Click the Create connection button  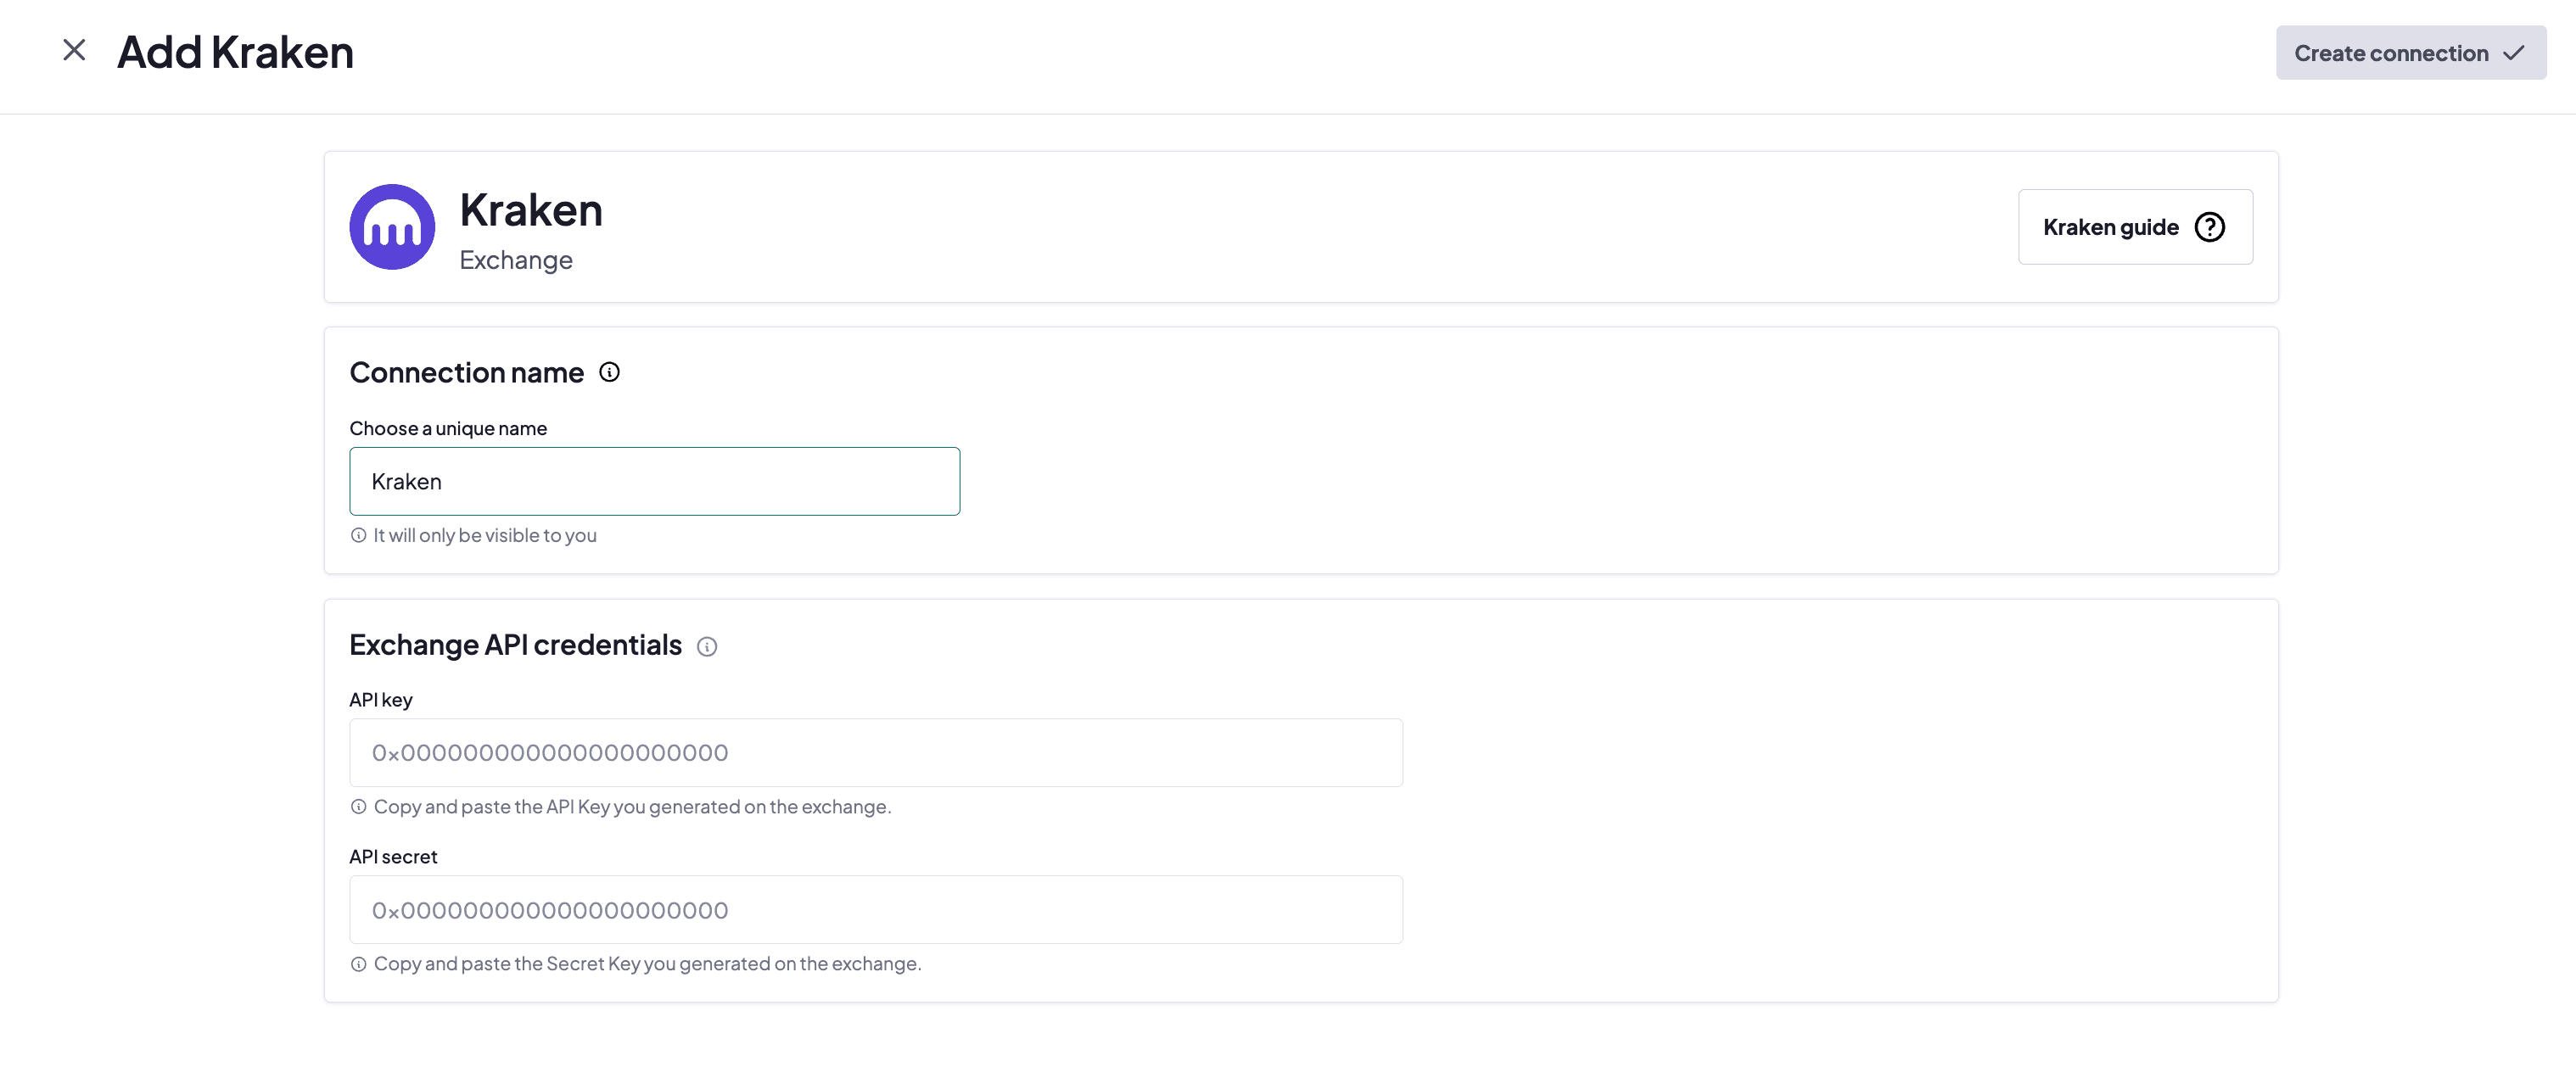2390,53
